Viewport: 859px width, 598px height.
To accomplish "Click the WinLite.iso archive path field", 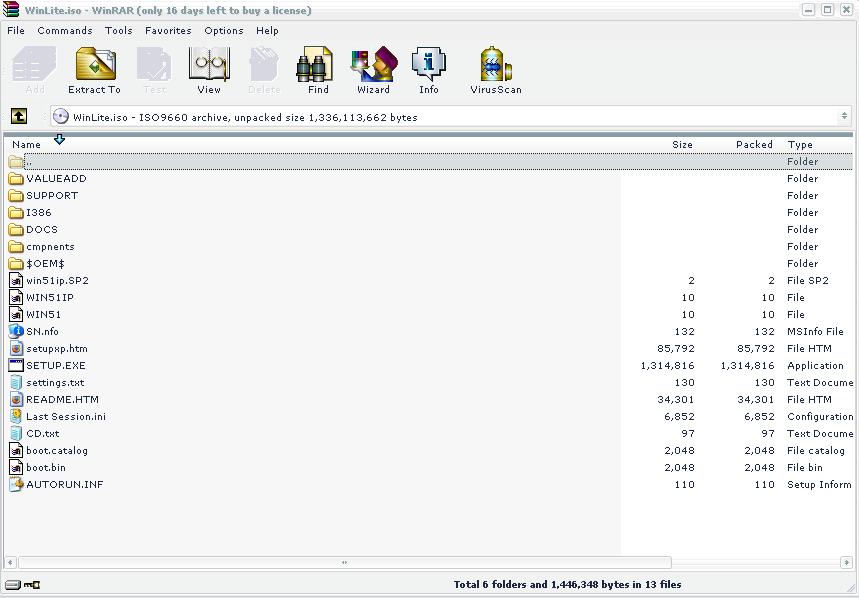I will 450,117.
